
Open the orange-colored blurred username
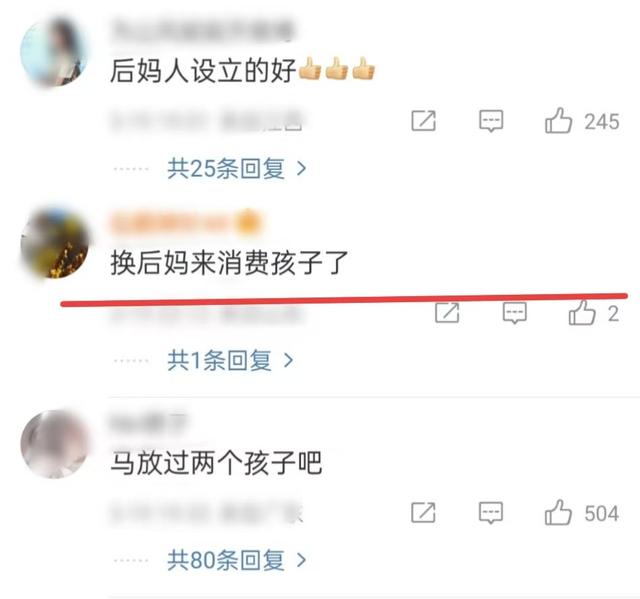coord(185,222)
